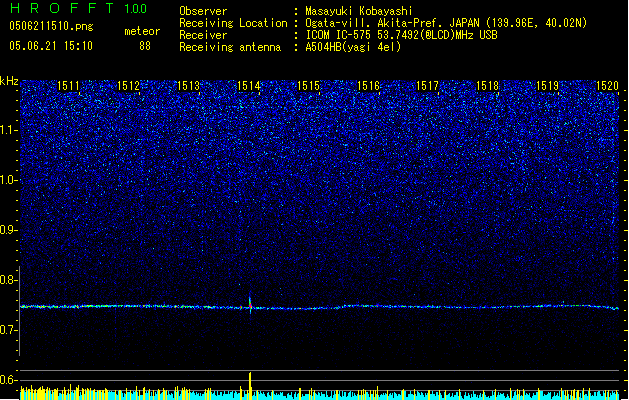Click the 1520 time marker
The width and height of the screenshot is (629, 400).
[x=607, y=86]
